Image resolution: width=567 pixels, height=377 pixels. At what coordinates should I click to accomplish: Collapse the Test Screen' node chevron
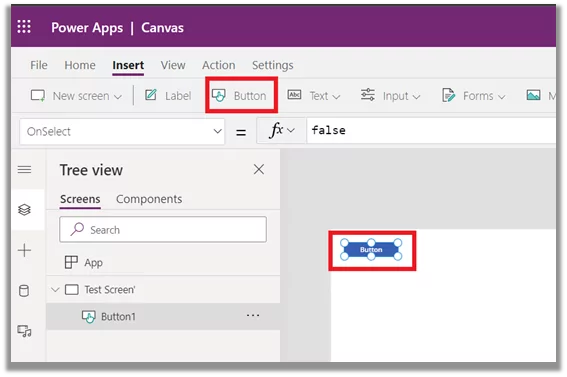click(x=55, y=290)
